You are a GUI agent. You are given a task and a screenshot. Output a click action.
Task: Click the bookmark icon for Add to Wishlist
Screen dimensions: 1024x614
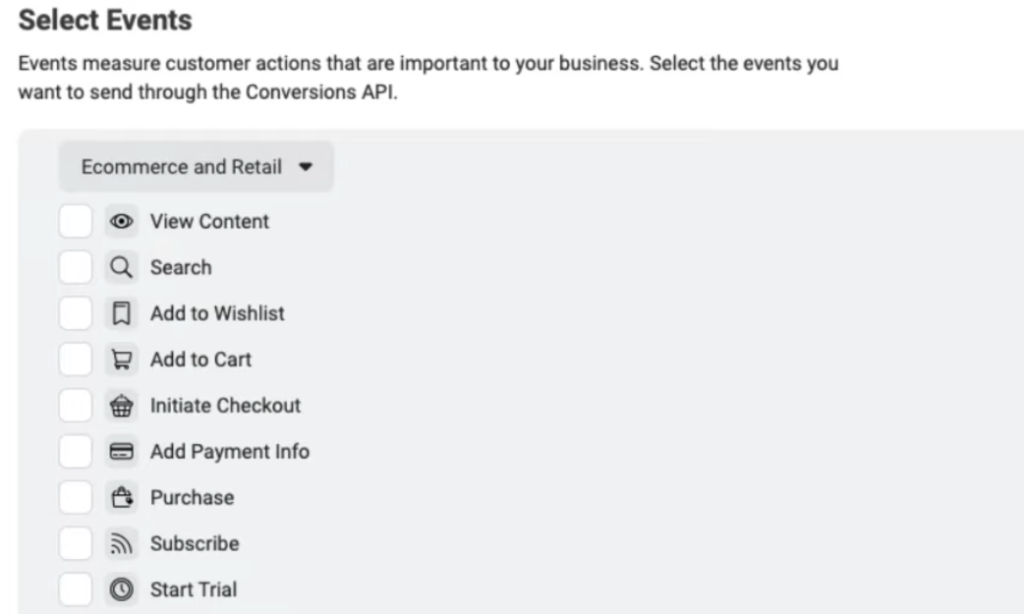coord(121,314)
